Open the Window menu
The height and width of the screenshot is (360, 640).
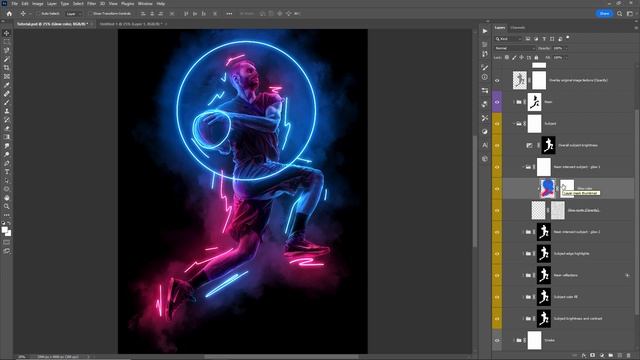click(145, 4)
